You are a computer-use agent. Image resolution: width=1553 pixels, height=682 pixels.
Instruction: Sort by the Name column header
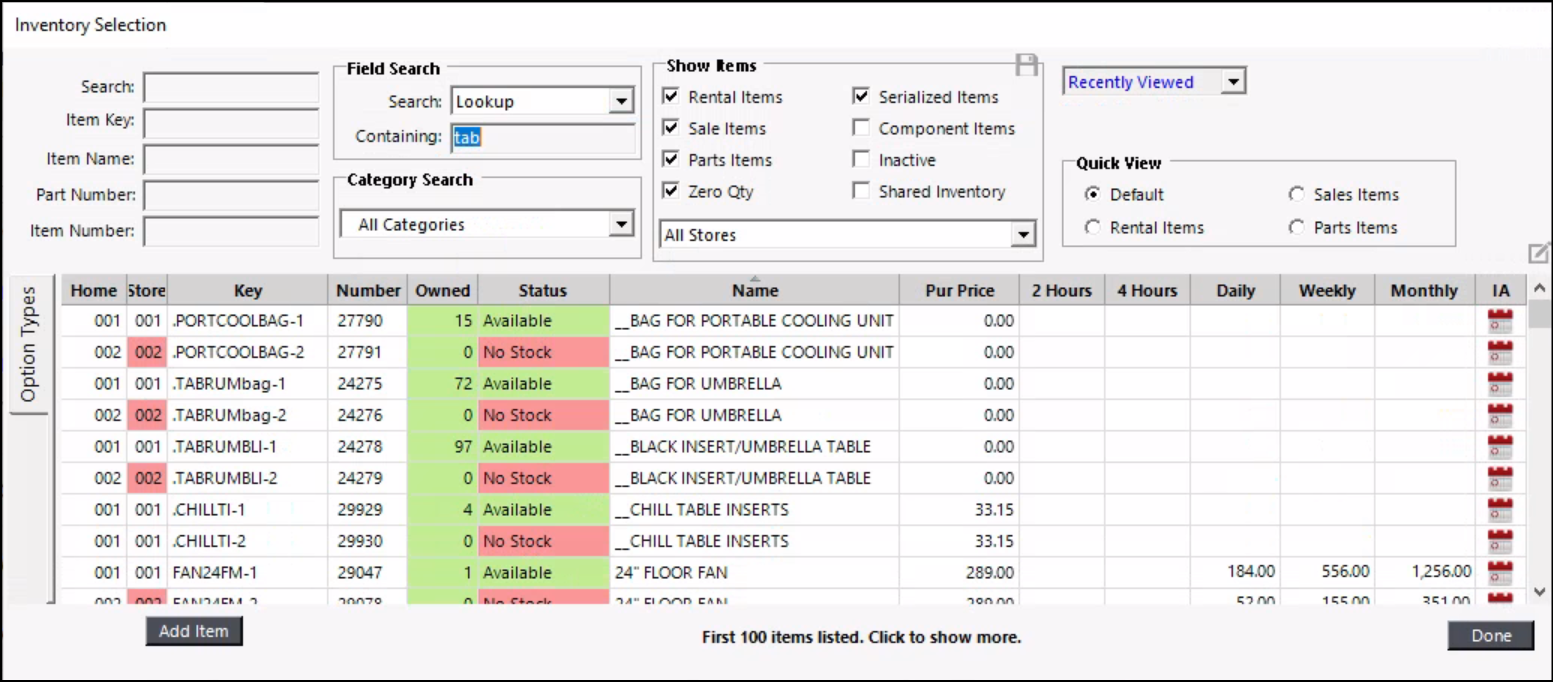[x=754, y=291]
